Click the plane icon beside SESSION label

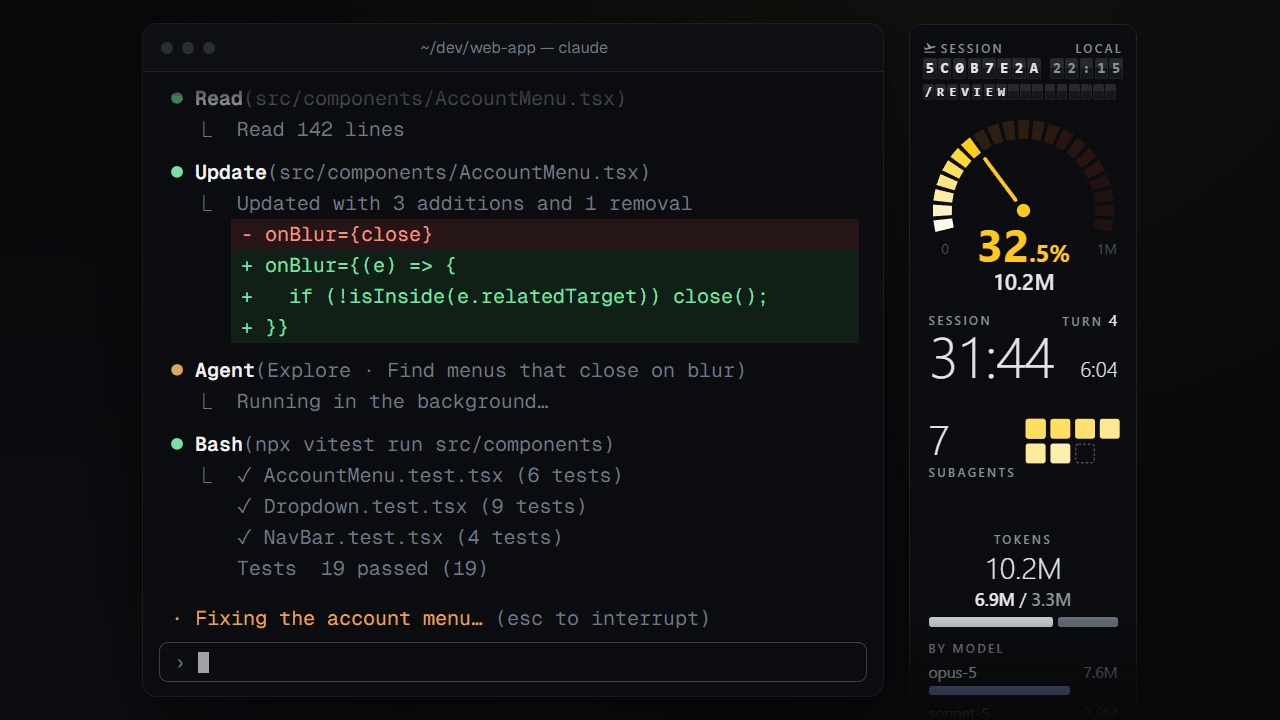point(930,48)
